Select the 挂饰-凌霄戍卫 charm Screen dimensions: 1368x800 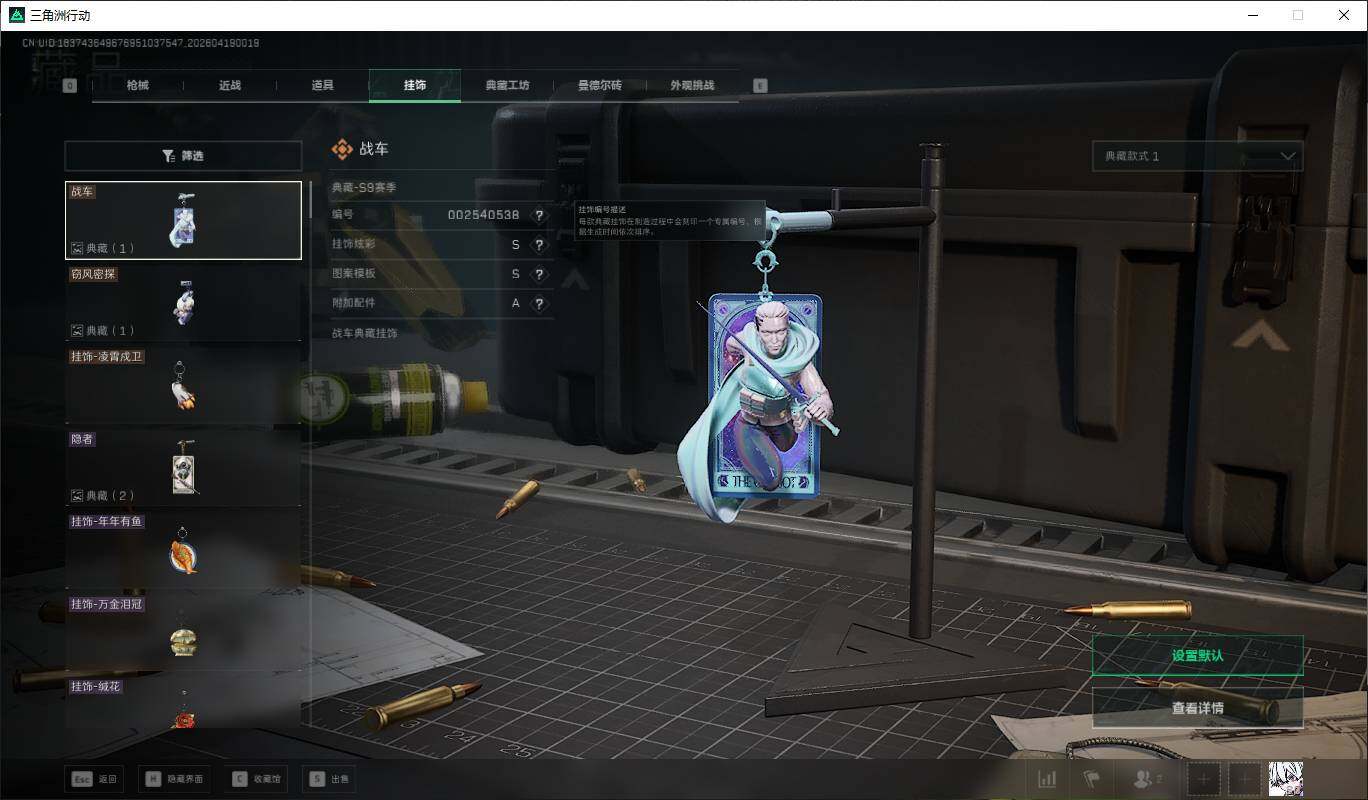[x=183, y=385]
